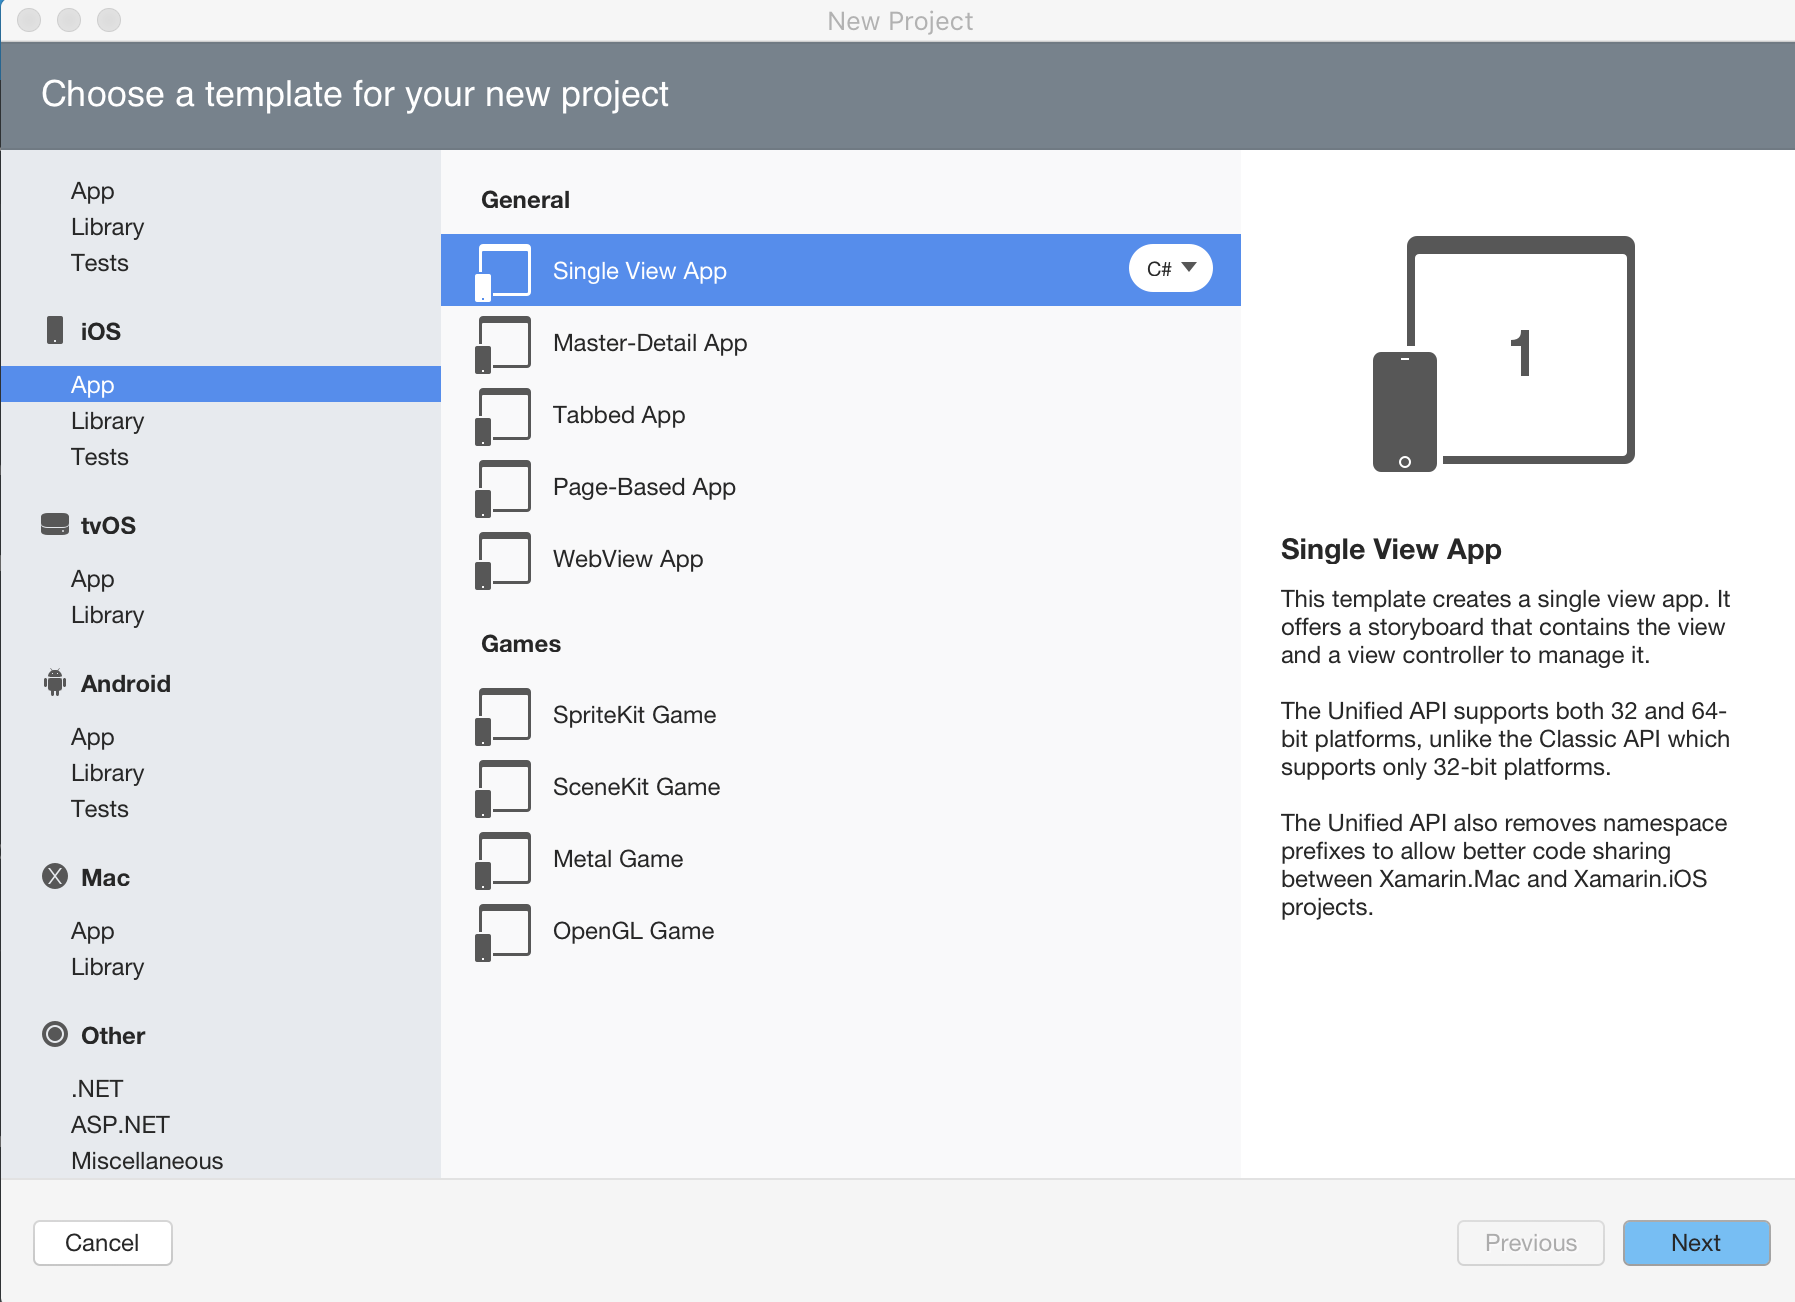
Task: Select Miscellaneous in the sidebar
Action: (x=146, y=1160)
